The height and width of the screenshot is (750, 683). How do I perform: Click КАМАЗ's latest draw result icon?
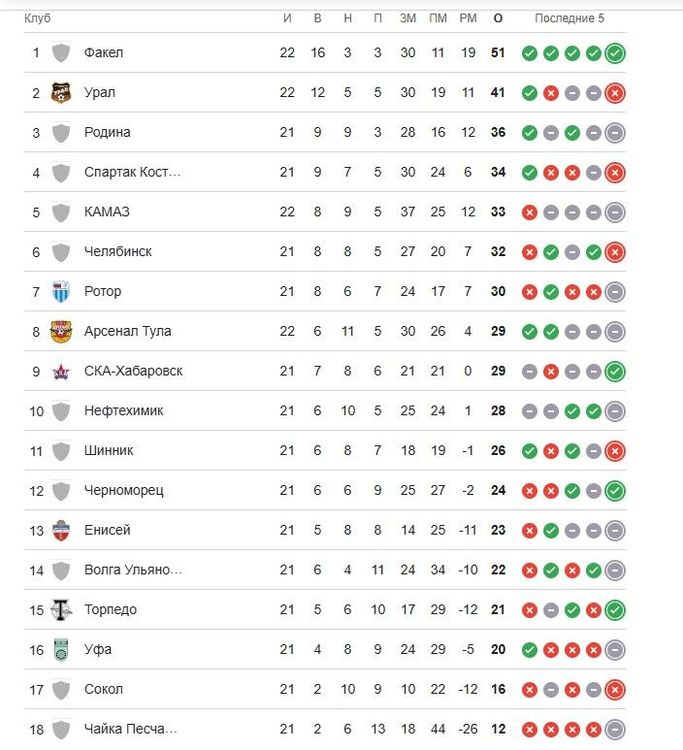(x=615, y=212)
